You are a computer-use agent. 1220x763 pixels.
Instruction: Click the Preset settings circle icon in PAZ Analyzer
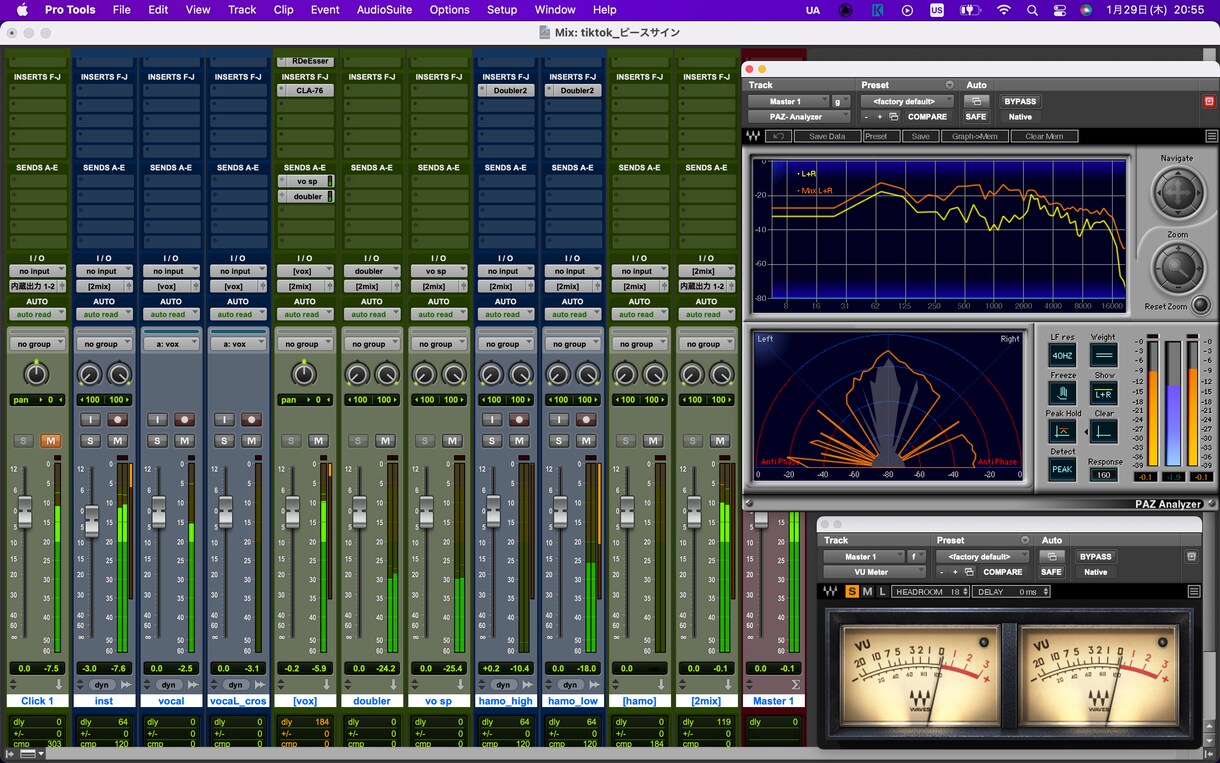click(x=950, y=85)
